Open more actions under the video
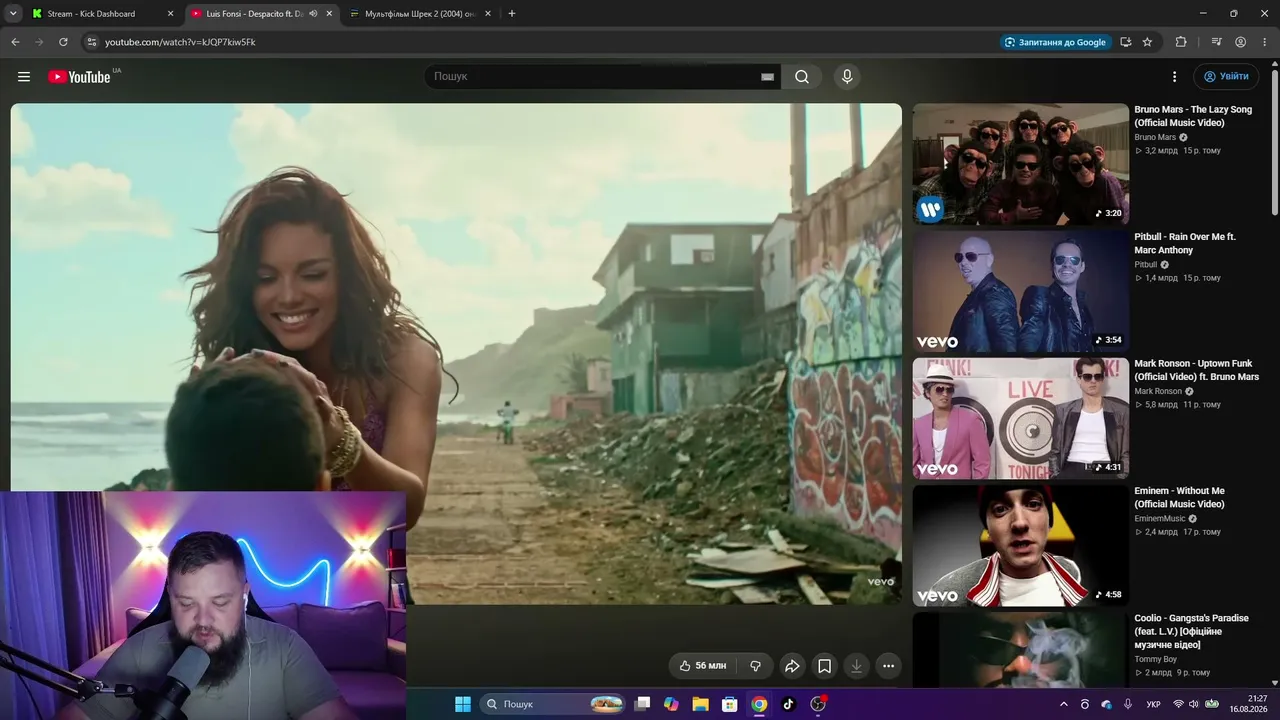This screenshot has height=720, width=1280. (x=888, y=666)
